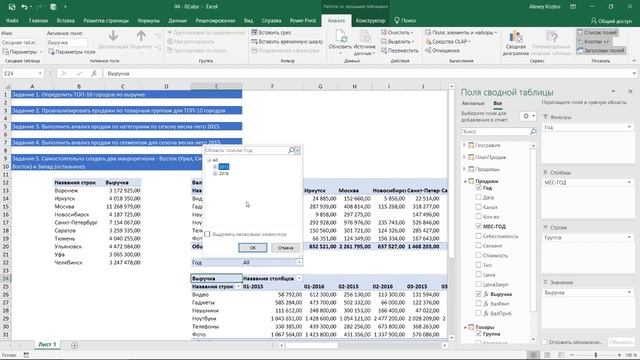
Task: Switch field list to Active (Активные) view
Action: pyautogui.click(x=473, y=103)
